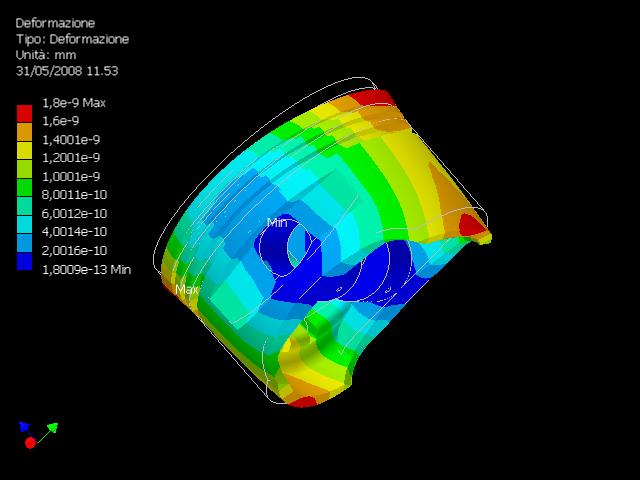Click the orange 1,6e-9 legend swatch
The image size is (640, 480).
coord(24,132)
